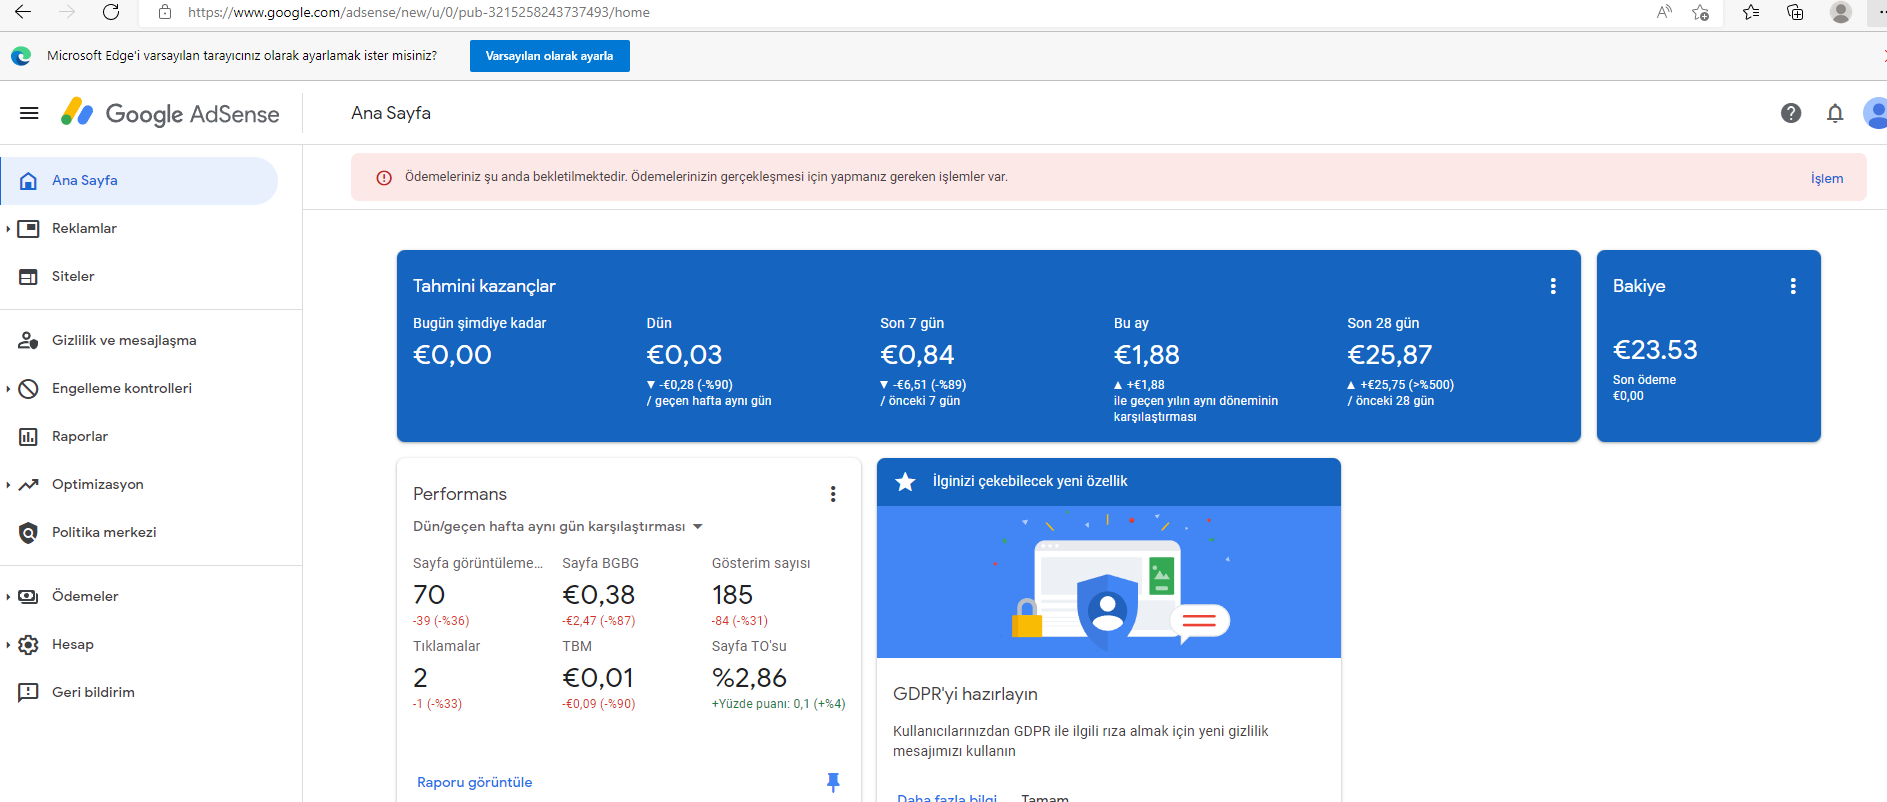Click Varsayılan olarak ayarla button
1887x802 pixels.
(550, 56)
